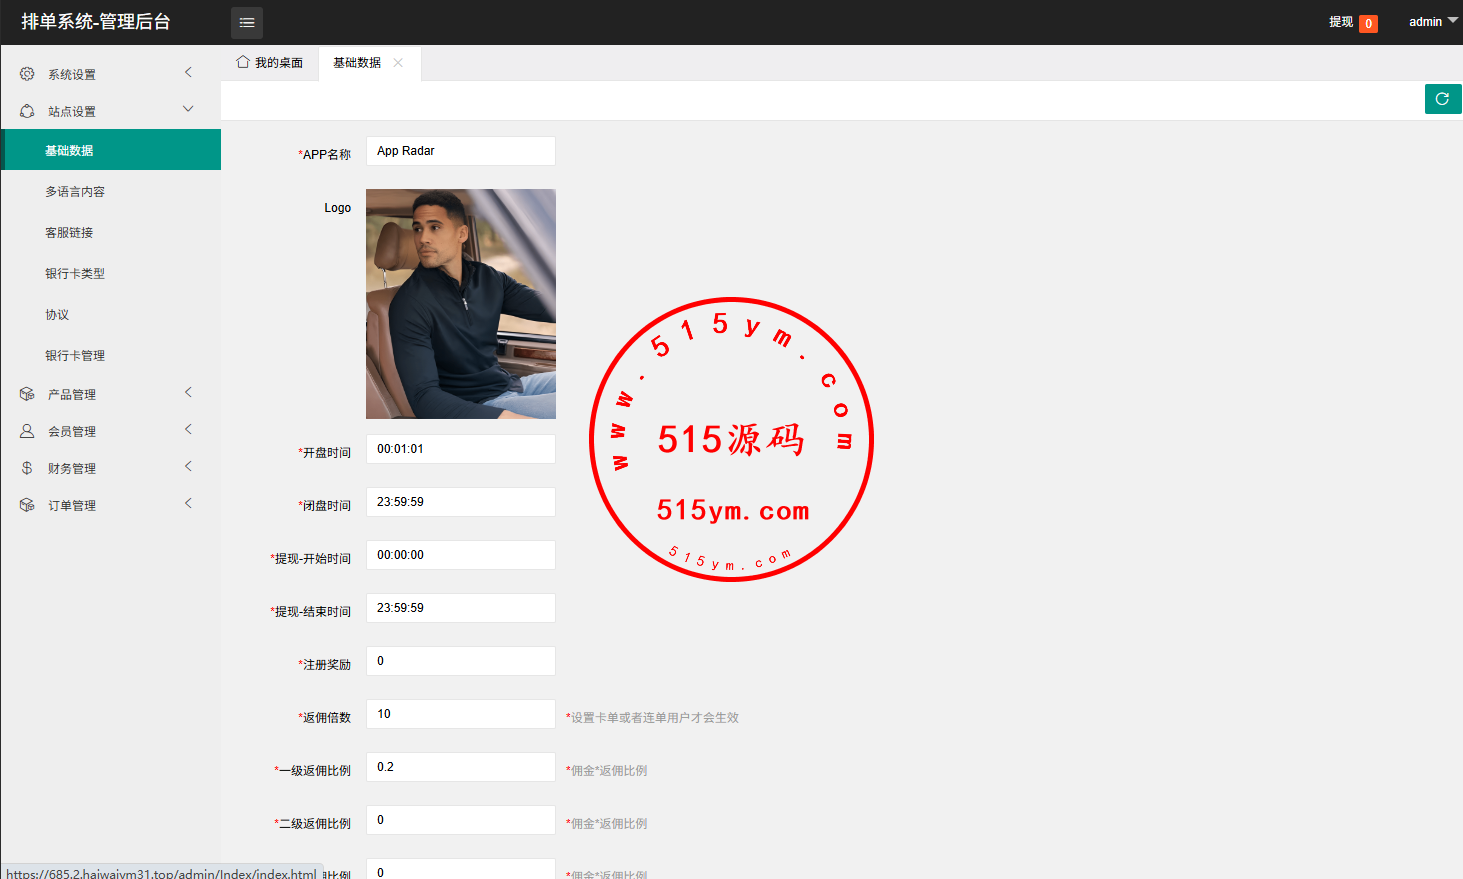Click the Logo image thumbnail
1463x879 pixels.
click(x=460, y=304)
